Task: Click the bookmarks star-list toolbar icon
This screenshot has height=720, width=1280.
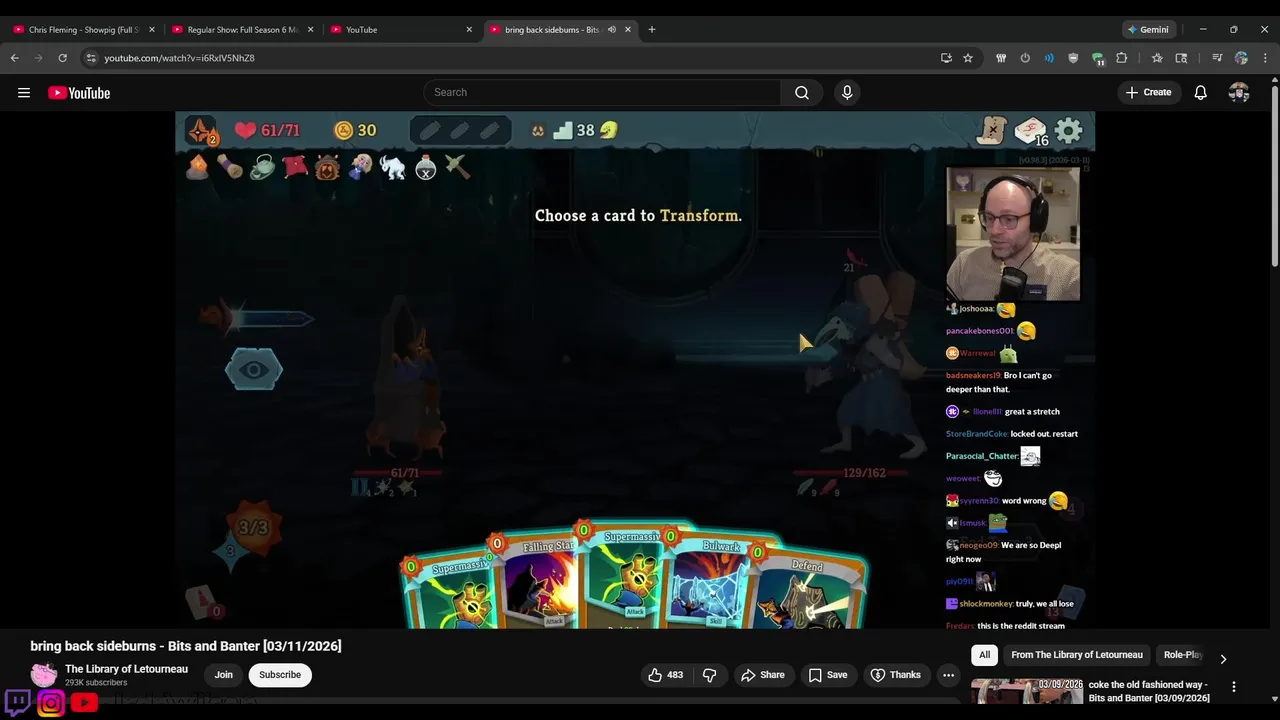Action: click(x=1157, y=58)
